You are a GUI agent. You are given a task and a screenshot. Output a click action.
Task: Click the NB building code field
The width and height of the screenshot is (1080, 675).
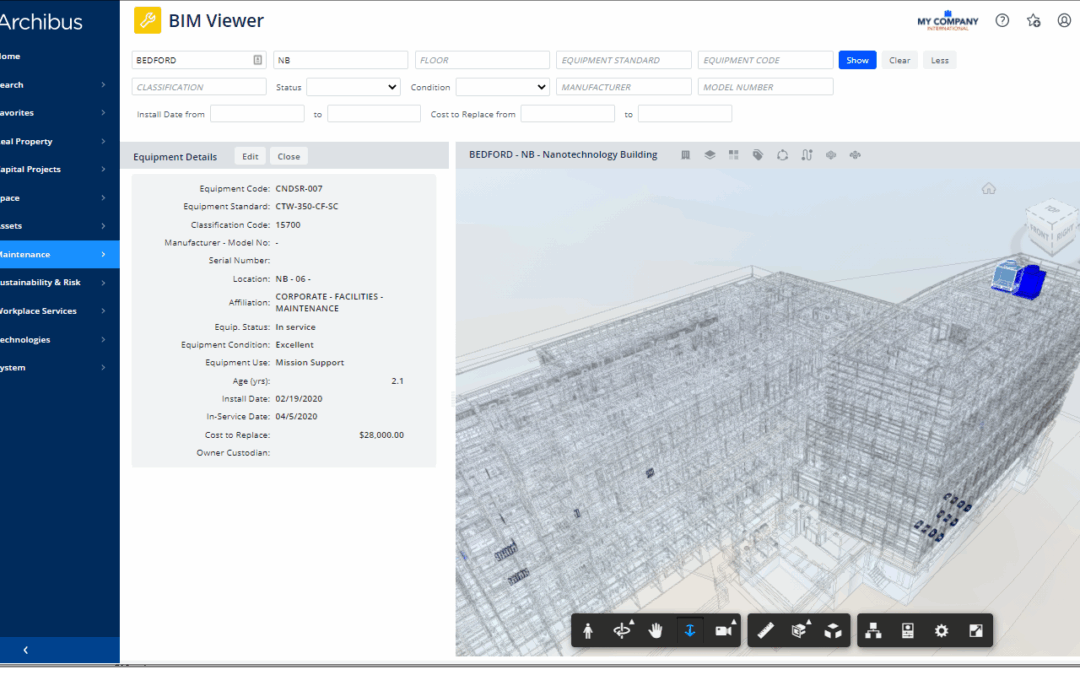click(340, 60)
